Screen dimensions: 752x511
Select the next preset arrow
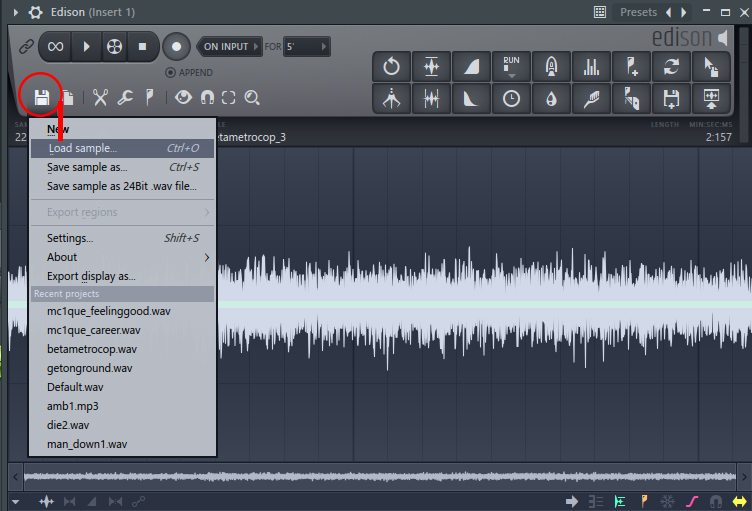click(x=683, y=12)
